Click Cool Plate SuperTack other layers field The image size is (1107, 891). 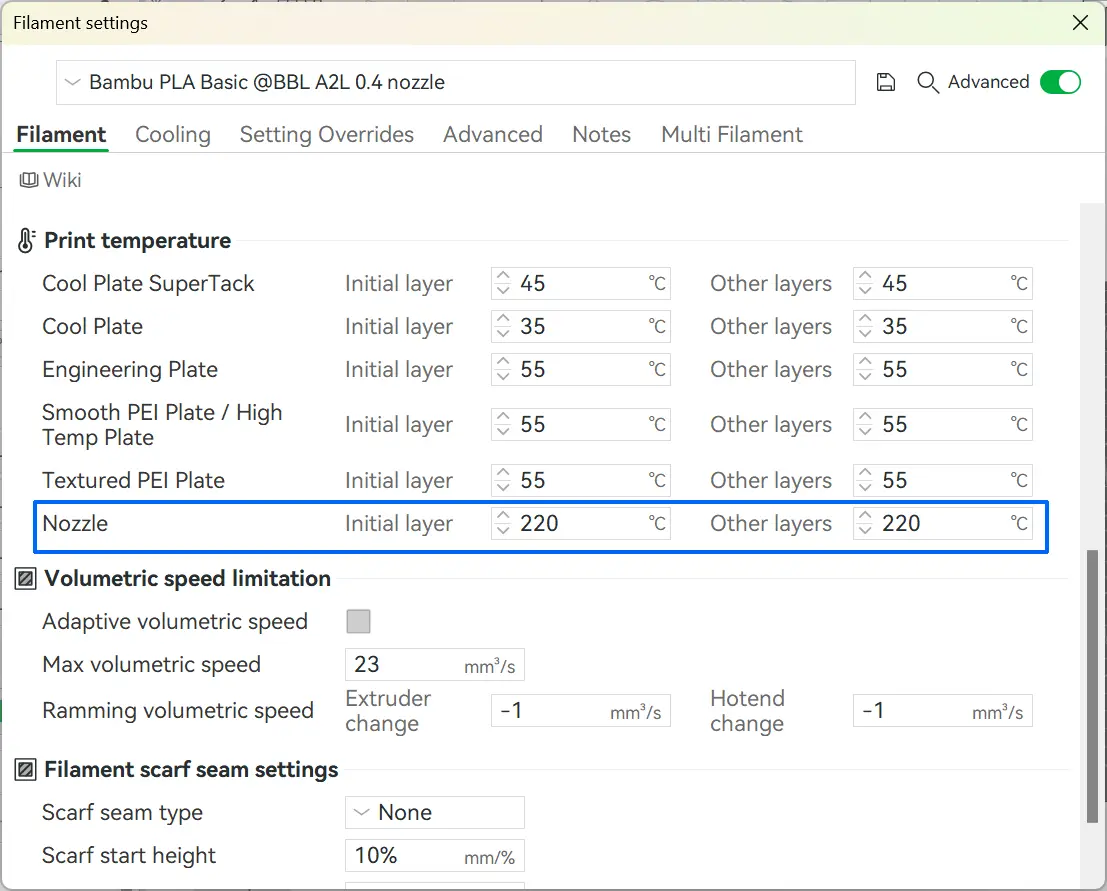943,284
